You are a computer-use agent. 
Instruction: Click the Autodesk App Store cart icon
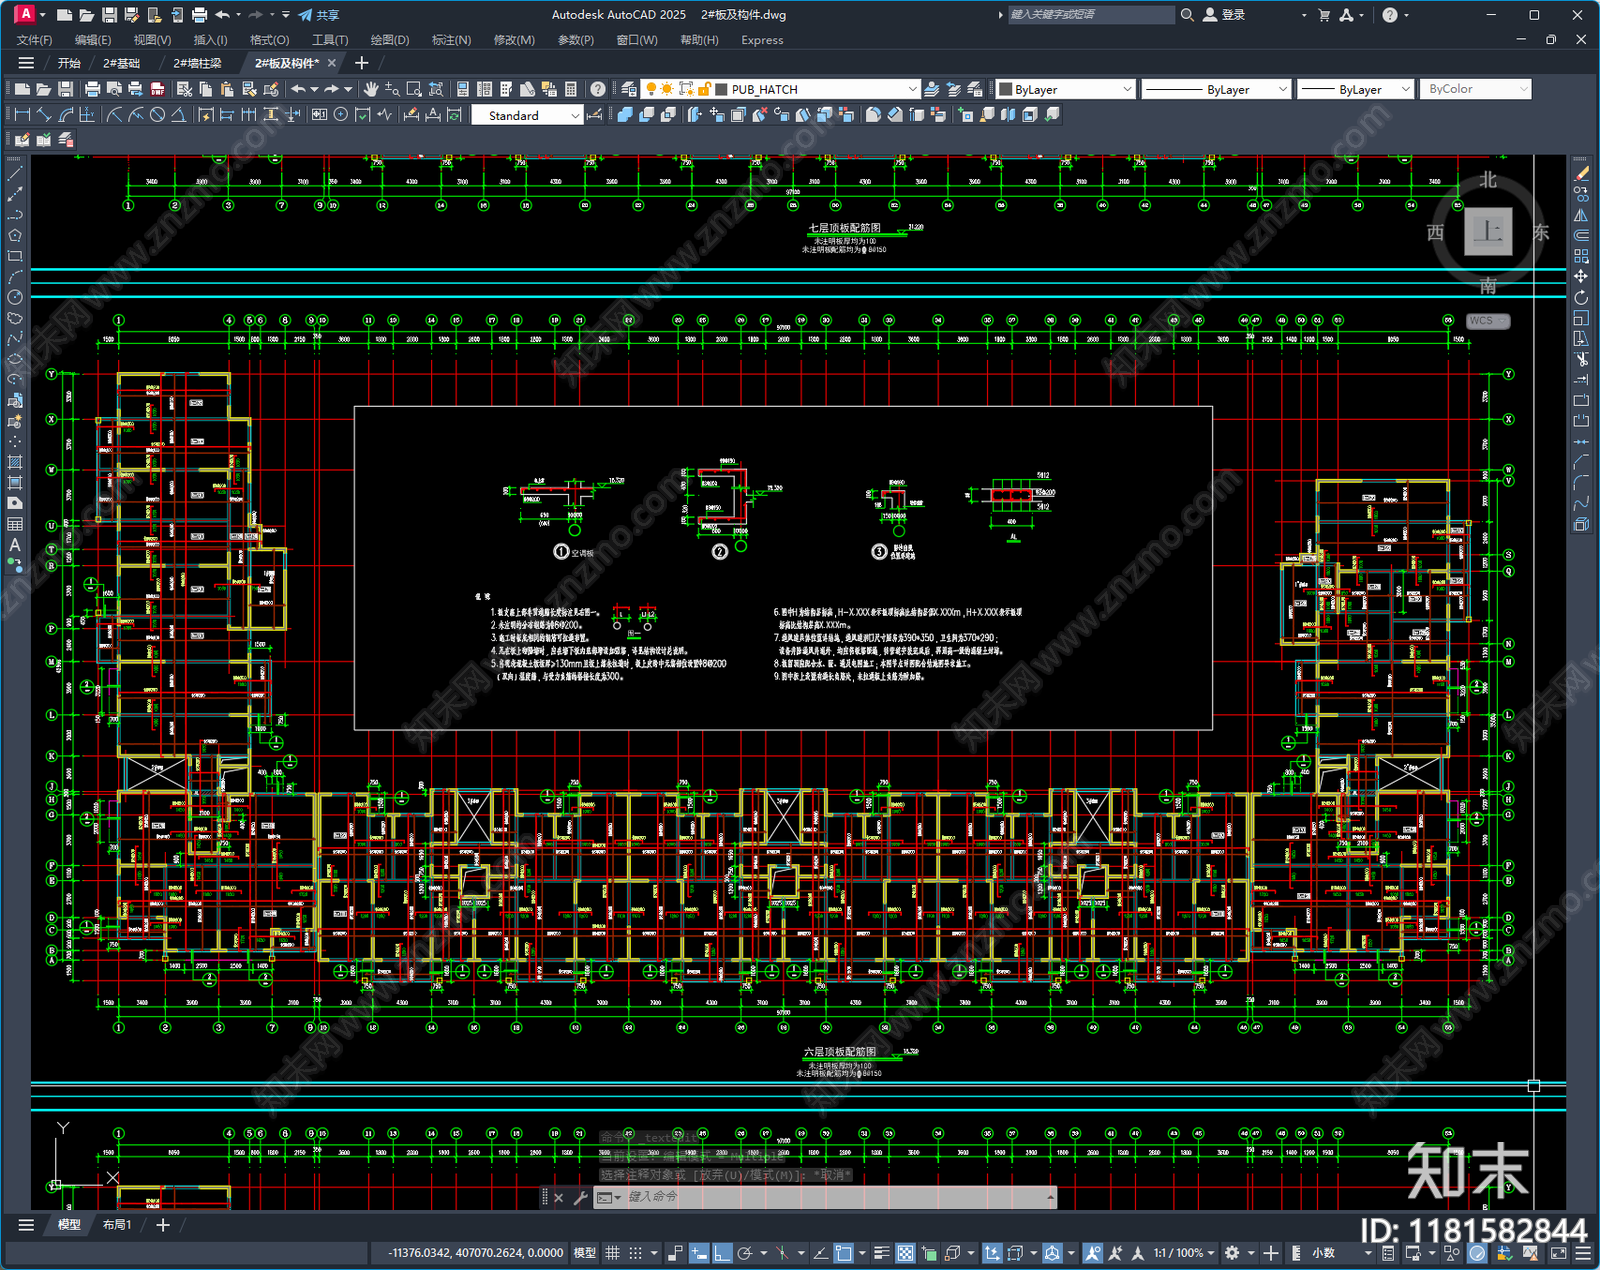click(x=1324, y=15)
